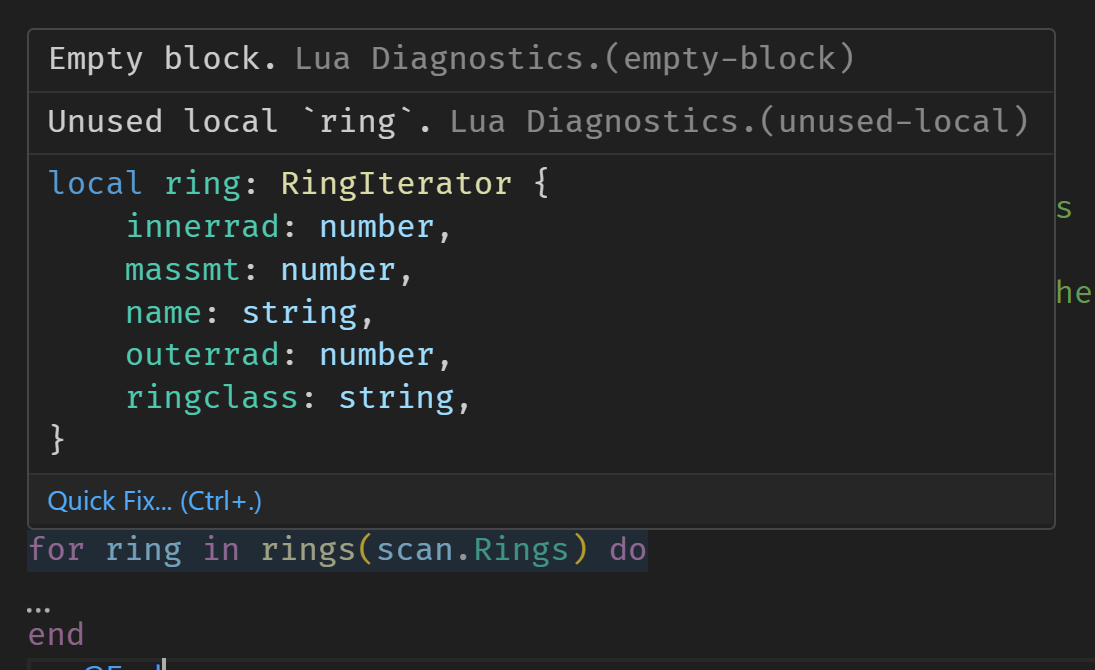
Task: Click the ringclass field in hover
Action: 212,398
